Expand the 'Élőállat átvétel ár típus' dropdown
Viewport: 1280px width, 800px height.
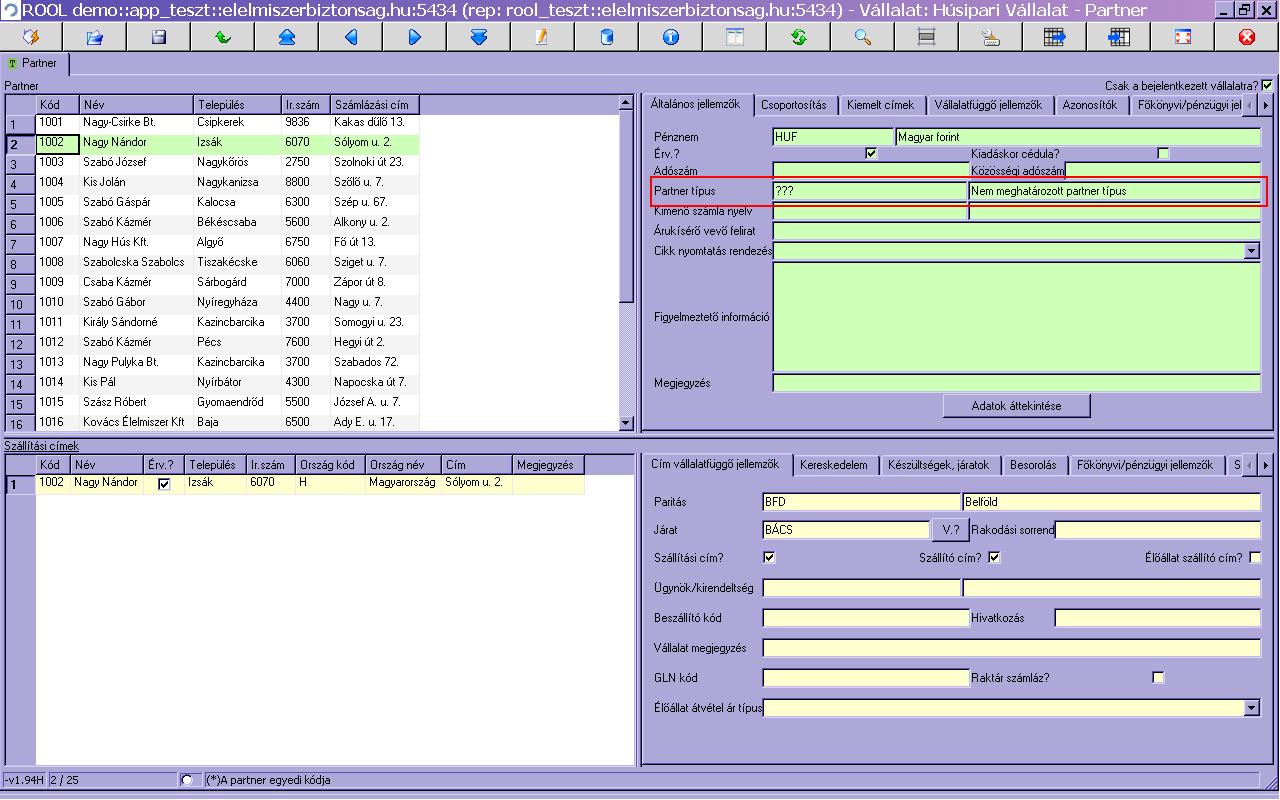click(x=1252, y=708)
